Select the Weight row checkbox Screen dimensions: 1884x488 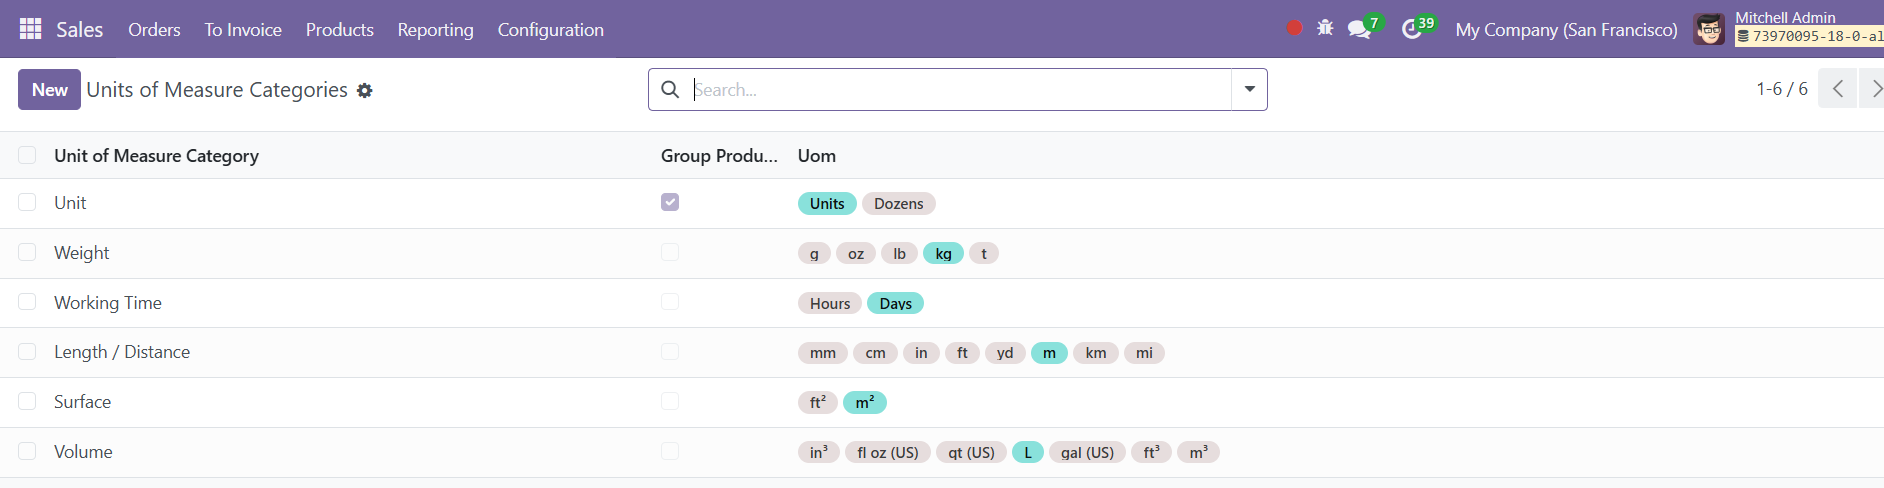27,252
